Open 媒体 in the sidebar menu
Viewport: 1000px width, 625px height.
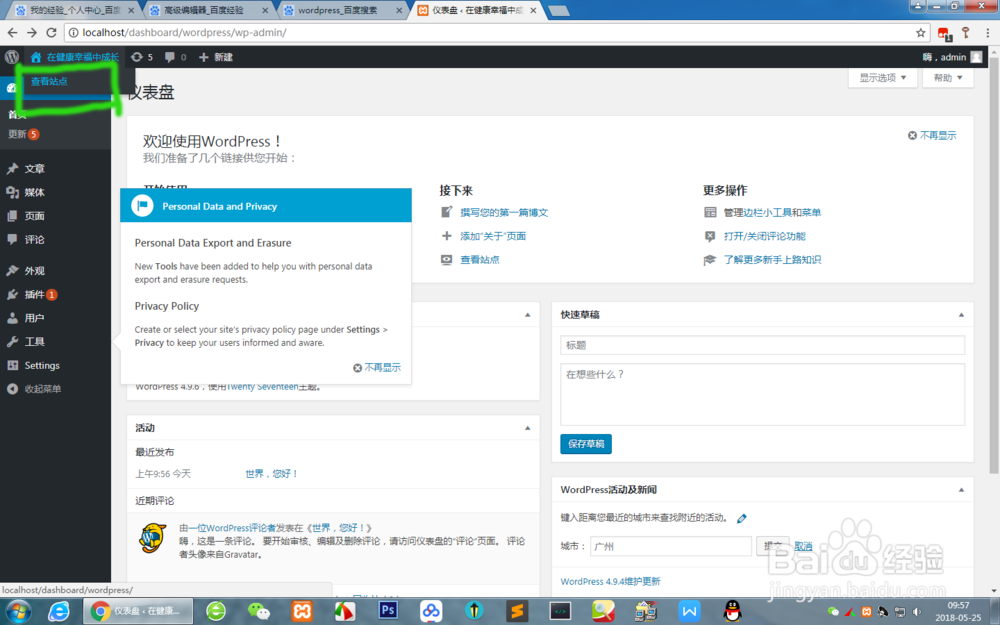tap(34, 192)
